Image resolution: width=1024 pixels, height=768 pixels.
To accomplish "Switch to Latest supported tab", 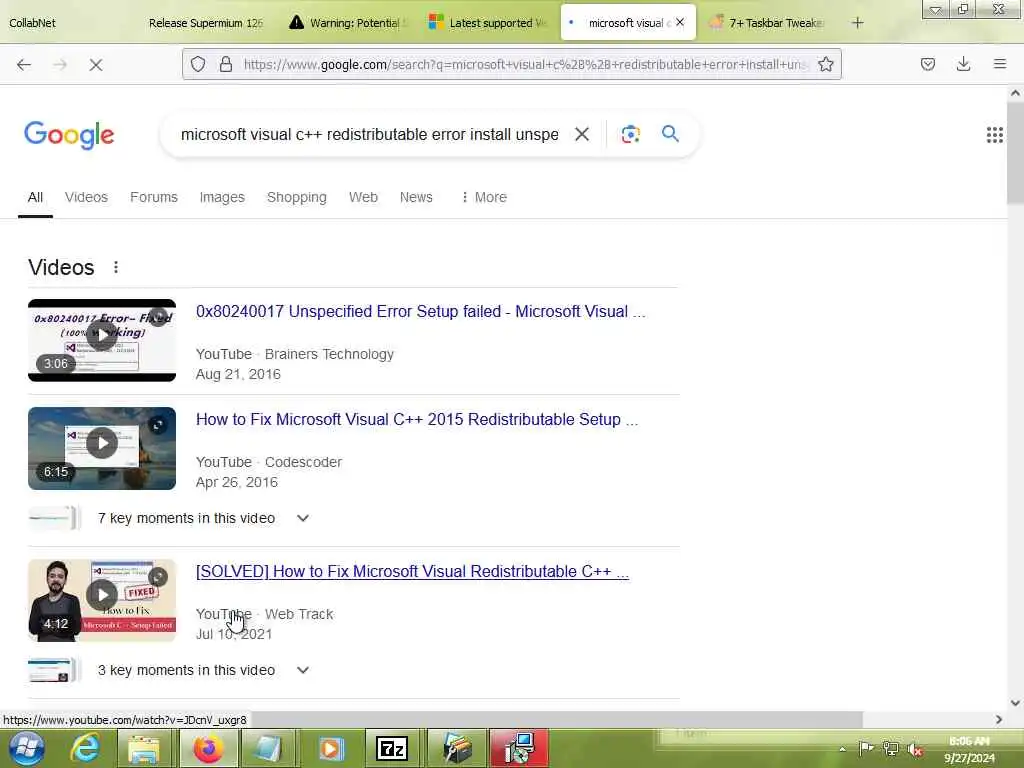I will (x=488, y=23).
